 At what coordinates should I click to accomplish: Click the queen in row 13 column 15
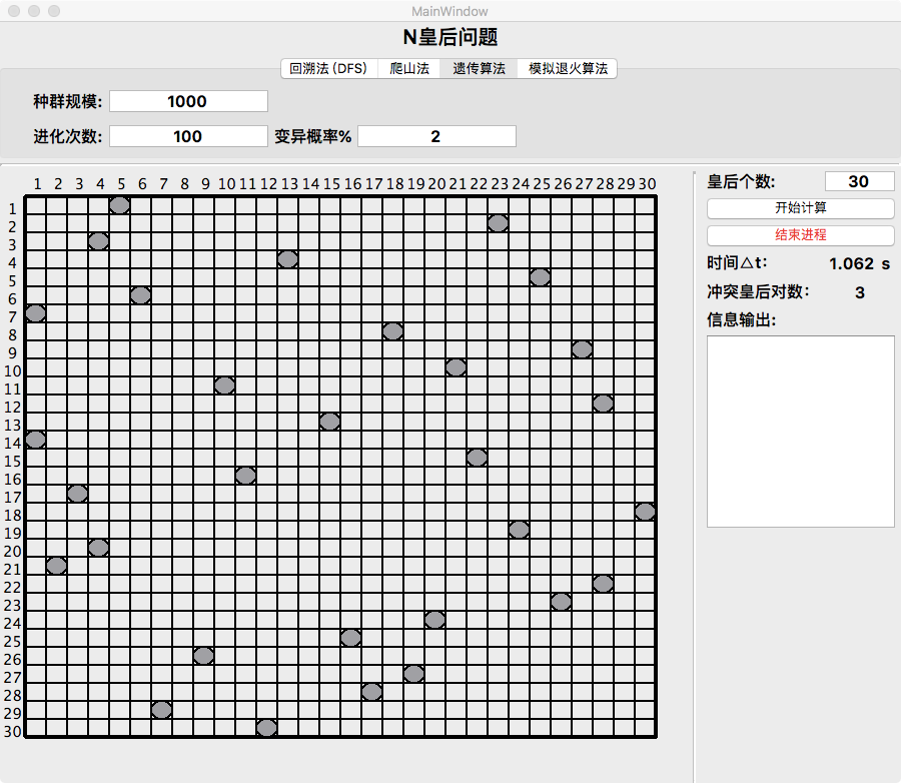click(330, 422)
